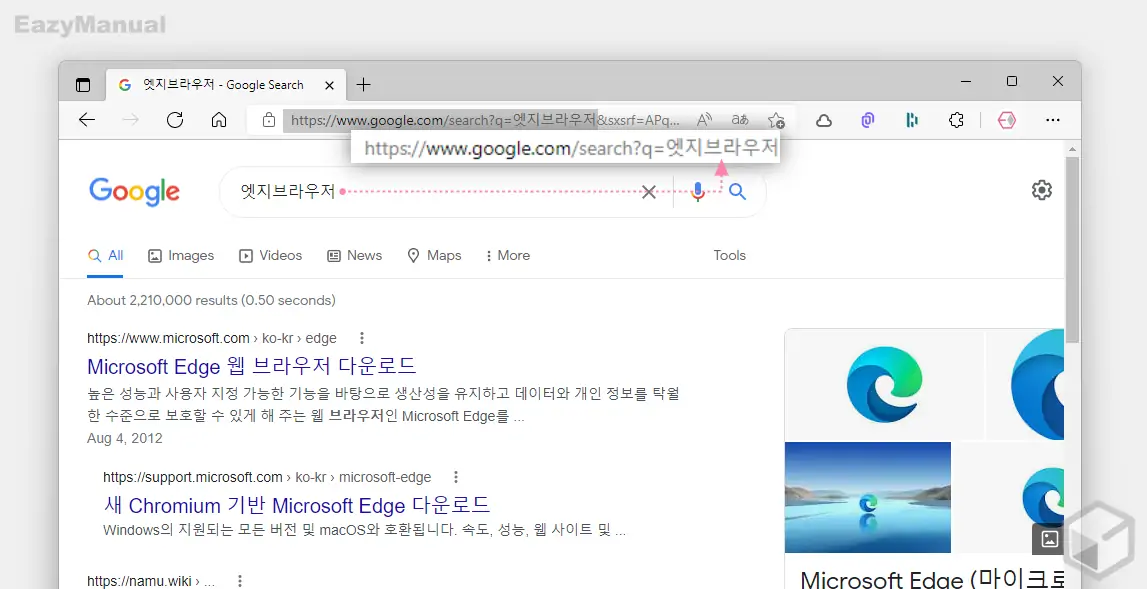Open the vertical tabs panel icon
The image size is (1147, 589).
83,85
